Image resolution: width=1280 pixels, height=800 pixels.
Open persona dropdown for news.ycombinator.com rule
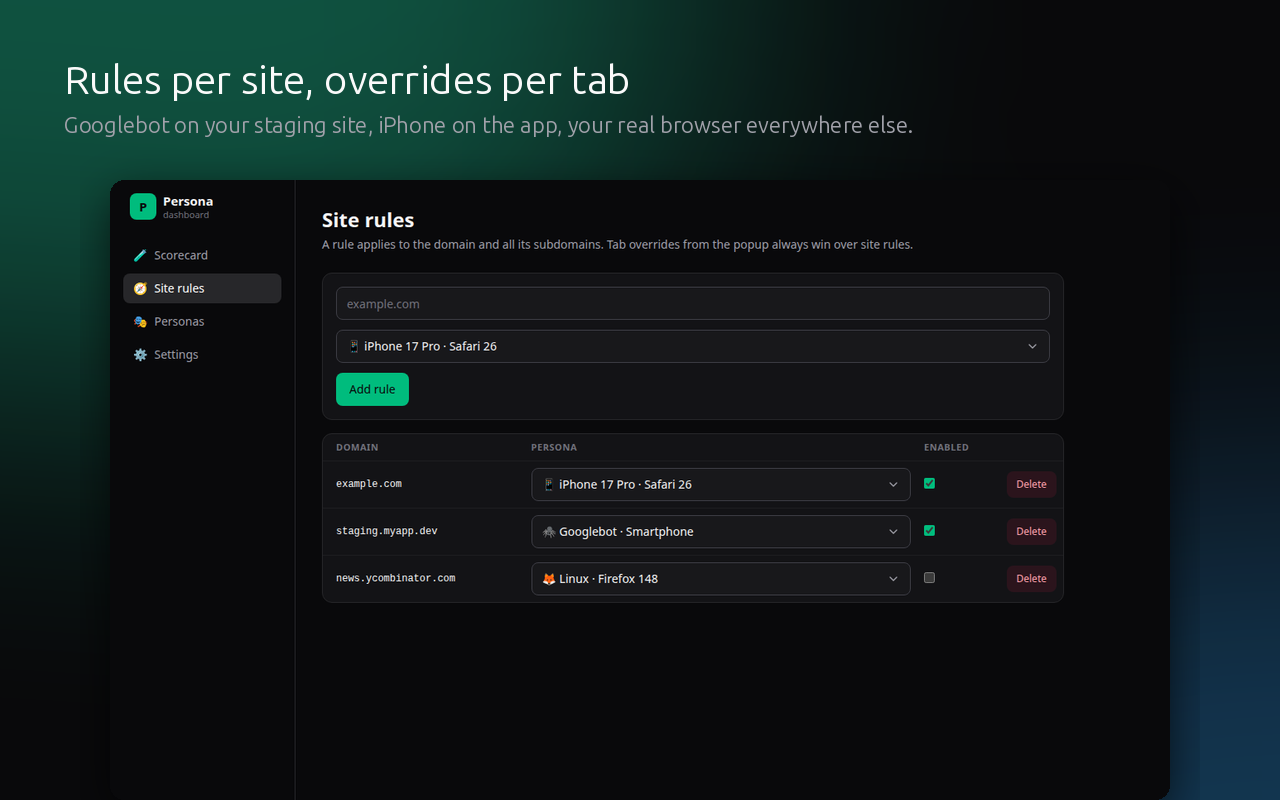[721, 578]
